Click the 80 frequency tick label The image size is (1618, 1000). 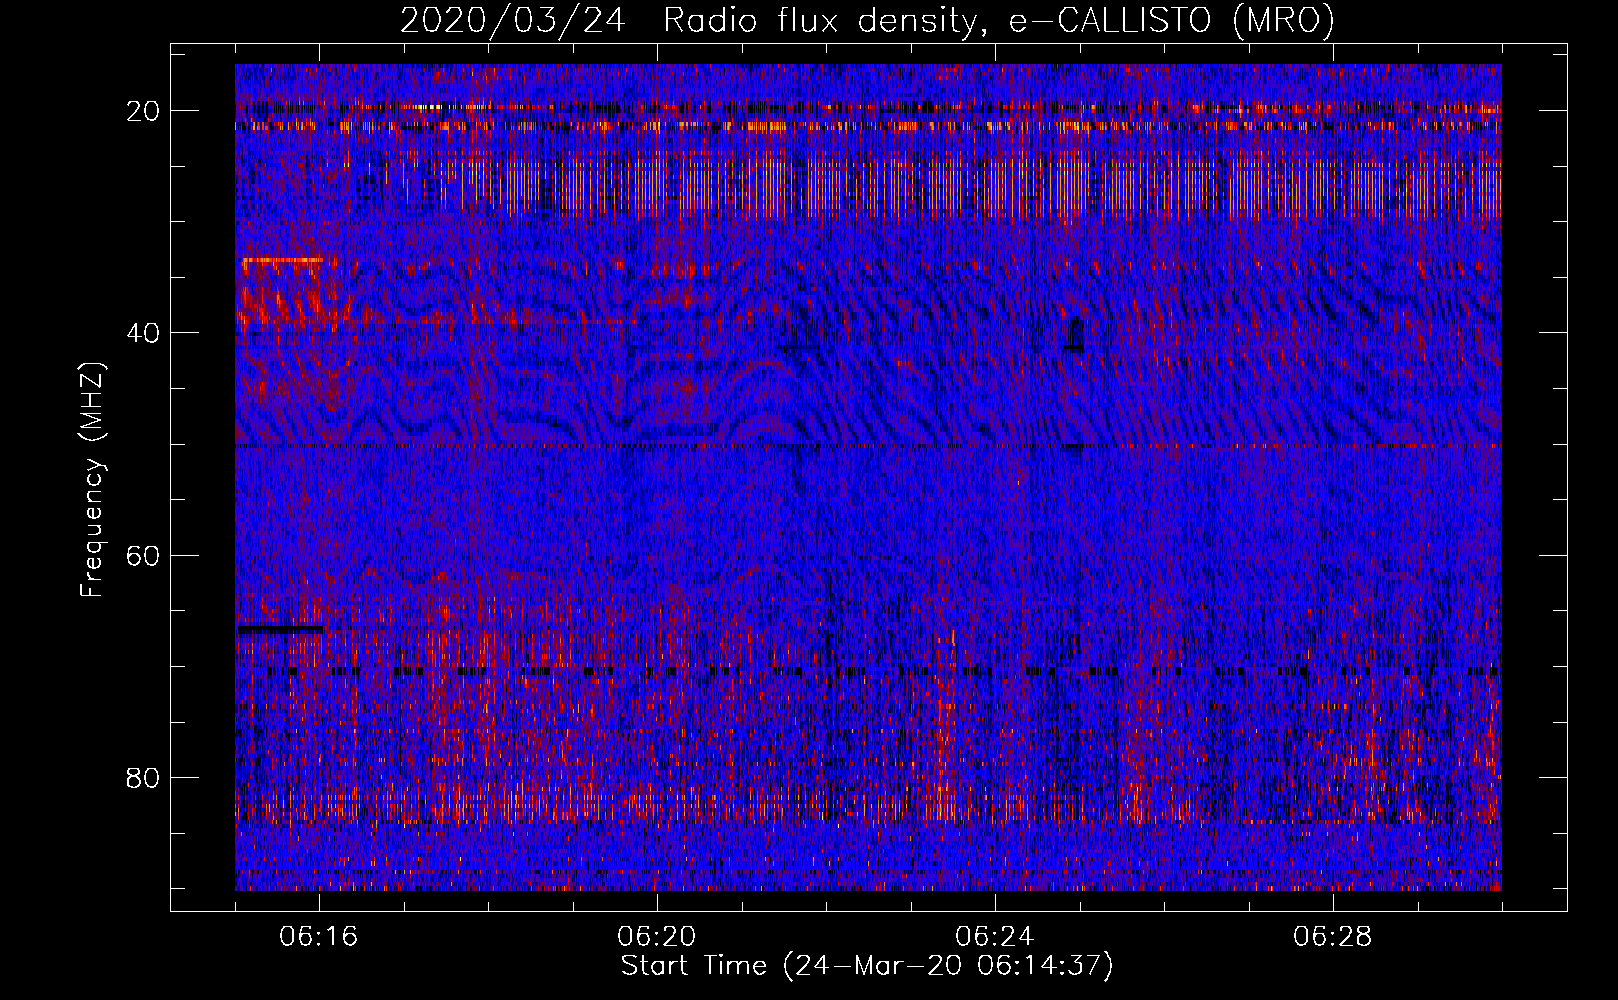pyautogui.click(x=143, y=778)
